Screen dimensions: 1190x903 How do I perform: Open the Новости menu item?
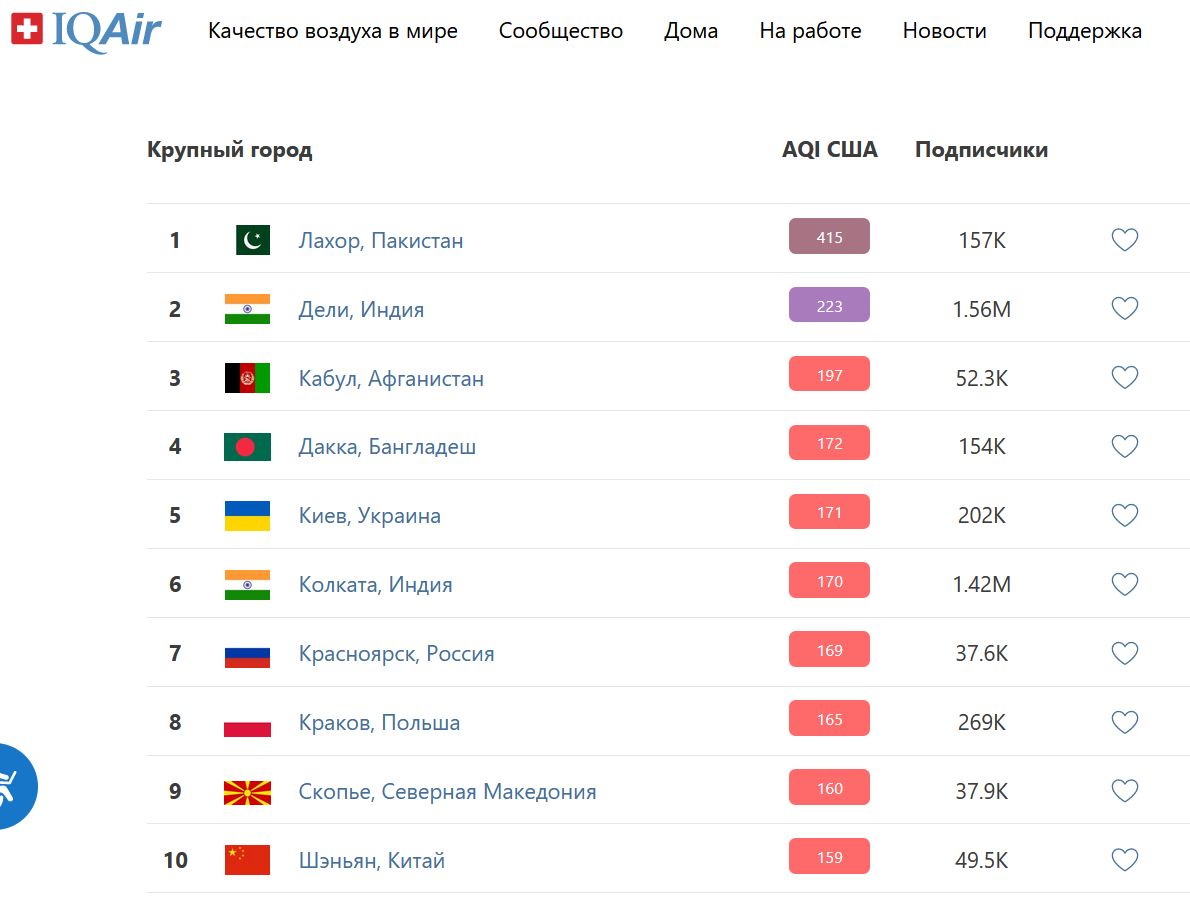pyautogui.click(x=944, y=31)
